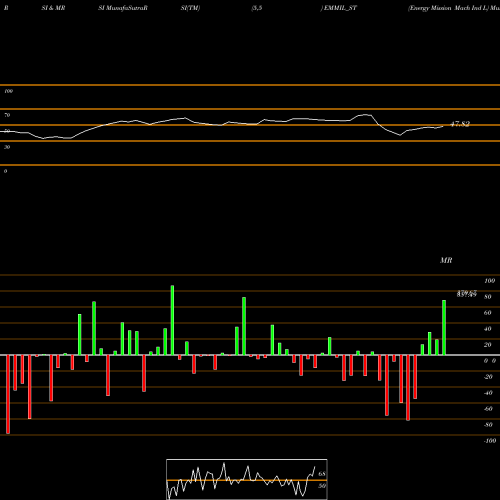Select the last green MR bar on the right

pyautogui.click(x=444, y=328)
